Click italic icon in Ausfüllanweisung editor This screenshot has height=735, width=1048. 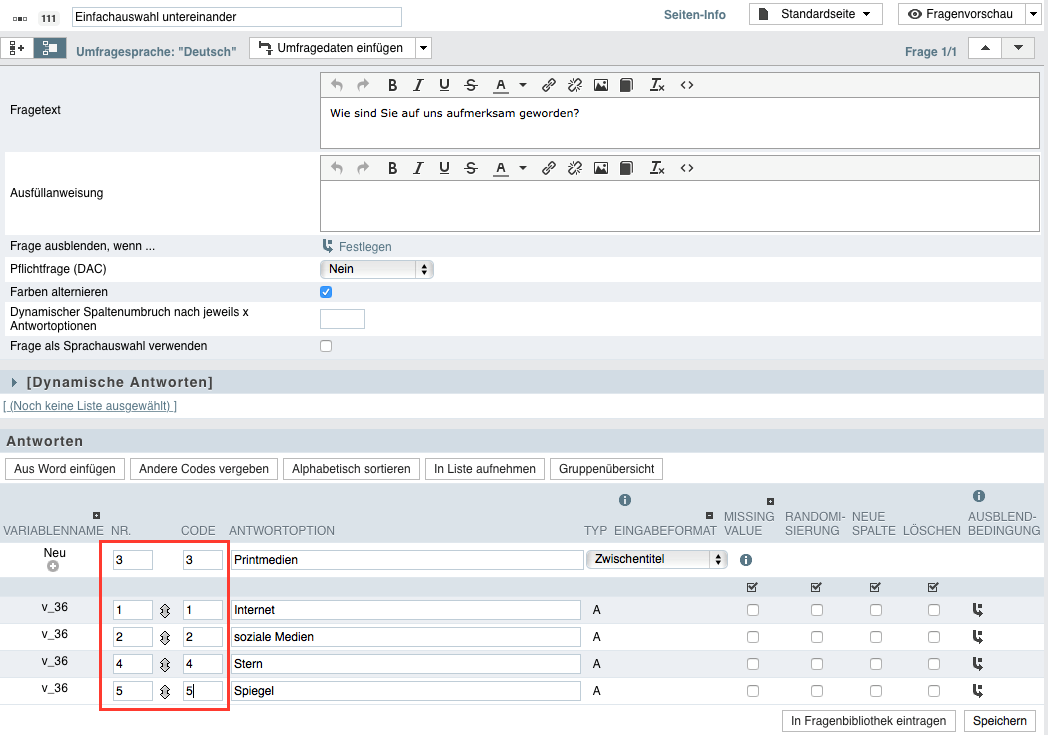(418, 168)
